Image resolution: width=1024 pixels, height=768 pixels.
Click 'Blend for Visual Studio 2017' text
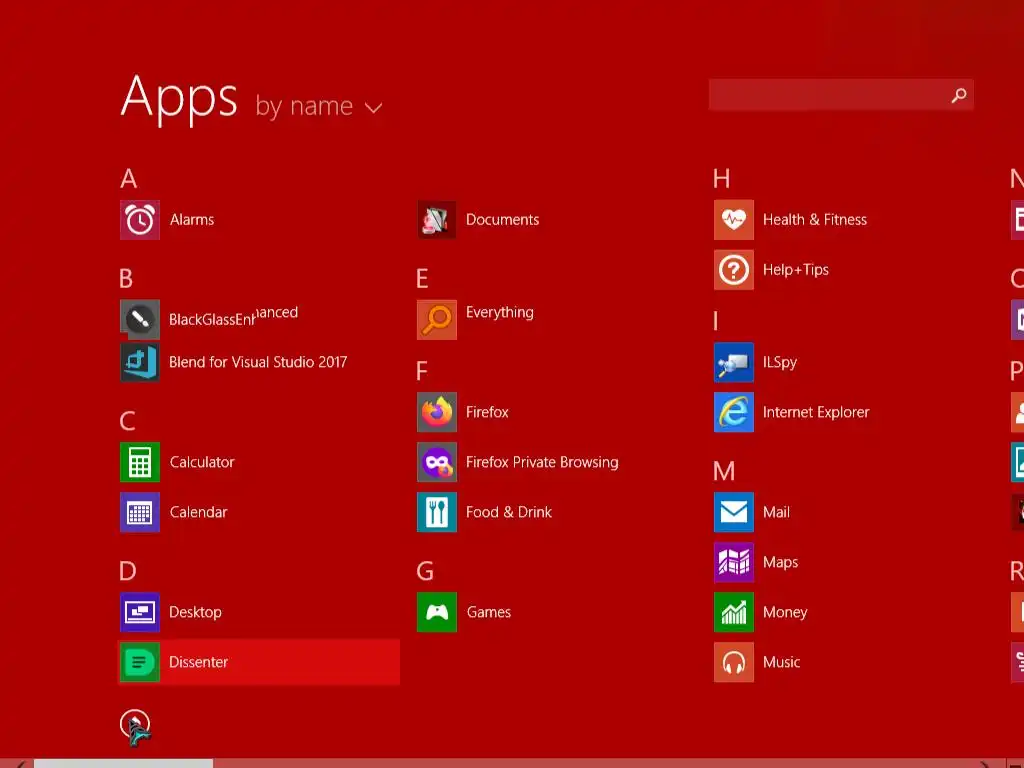point(258,362)
